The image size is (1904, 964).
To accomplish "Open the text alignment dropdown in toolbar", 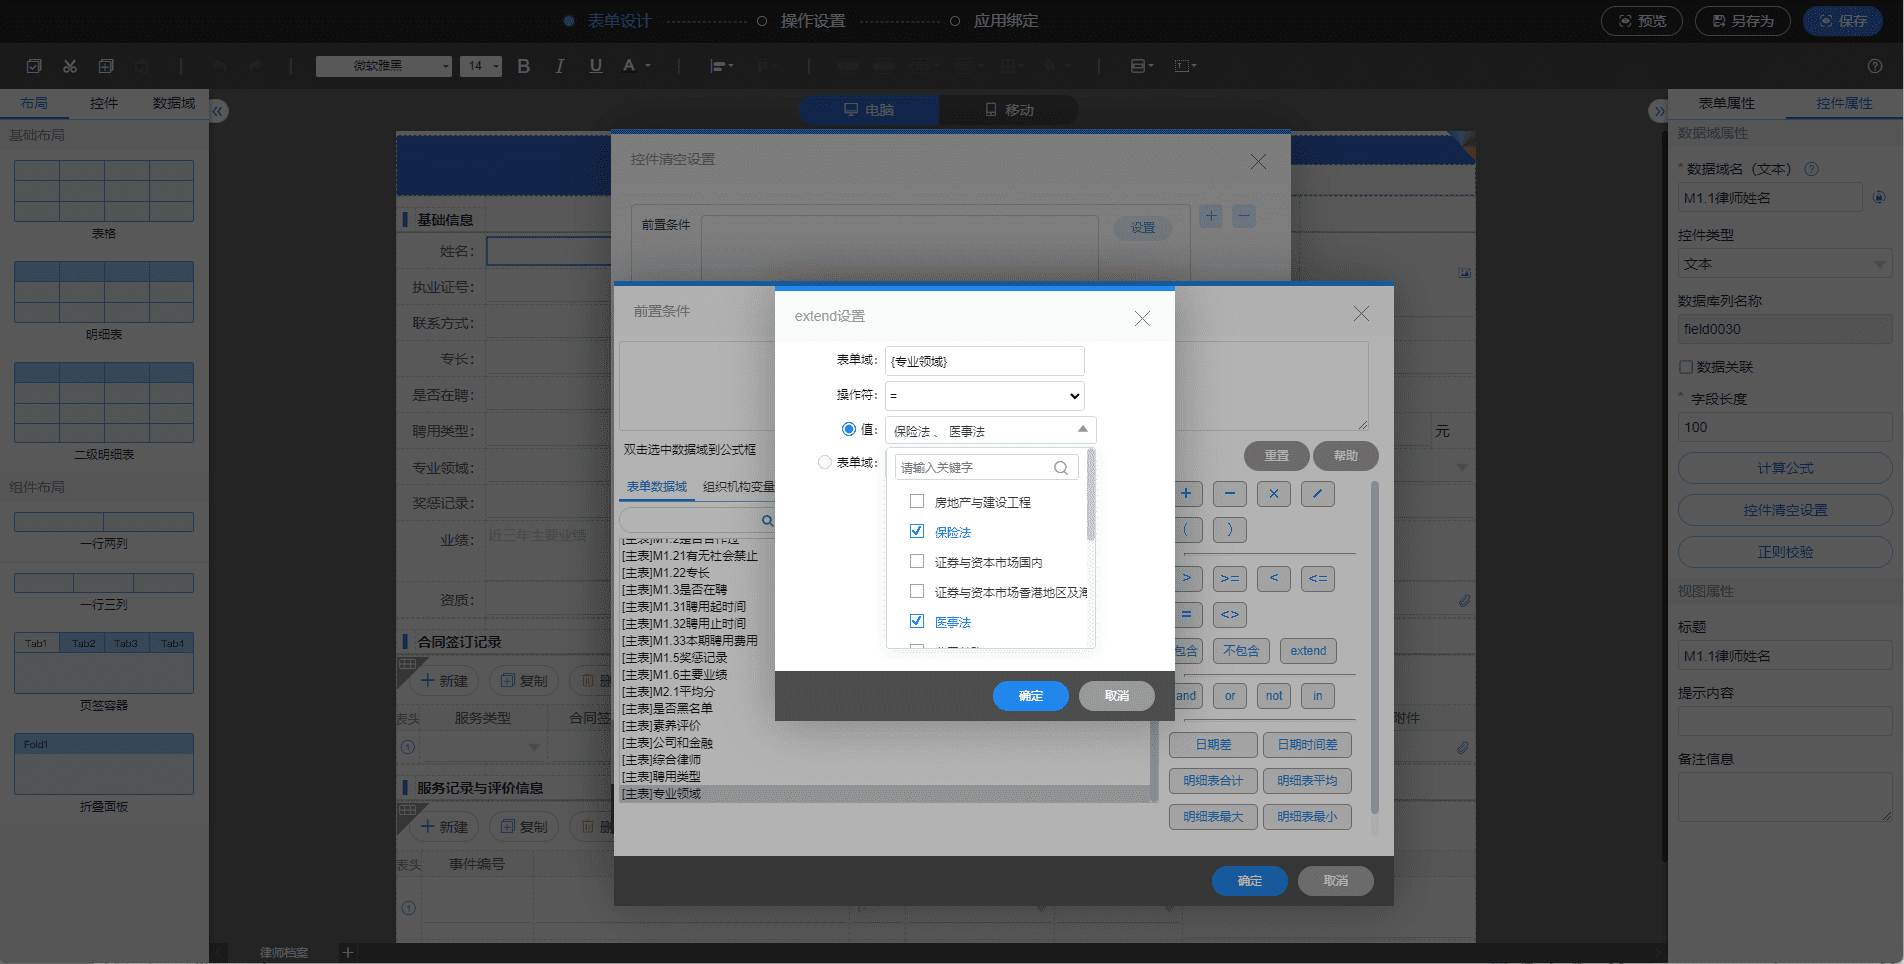I will click(722, 66).
